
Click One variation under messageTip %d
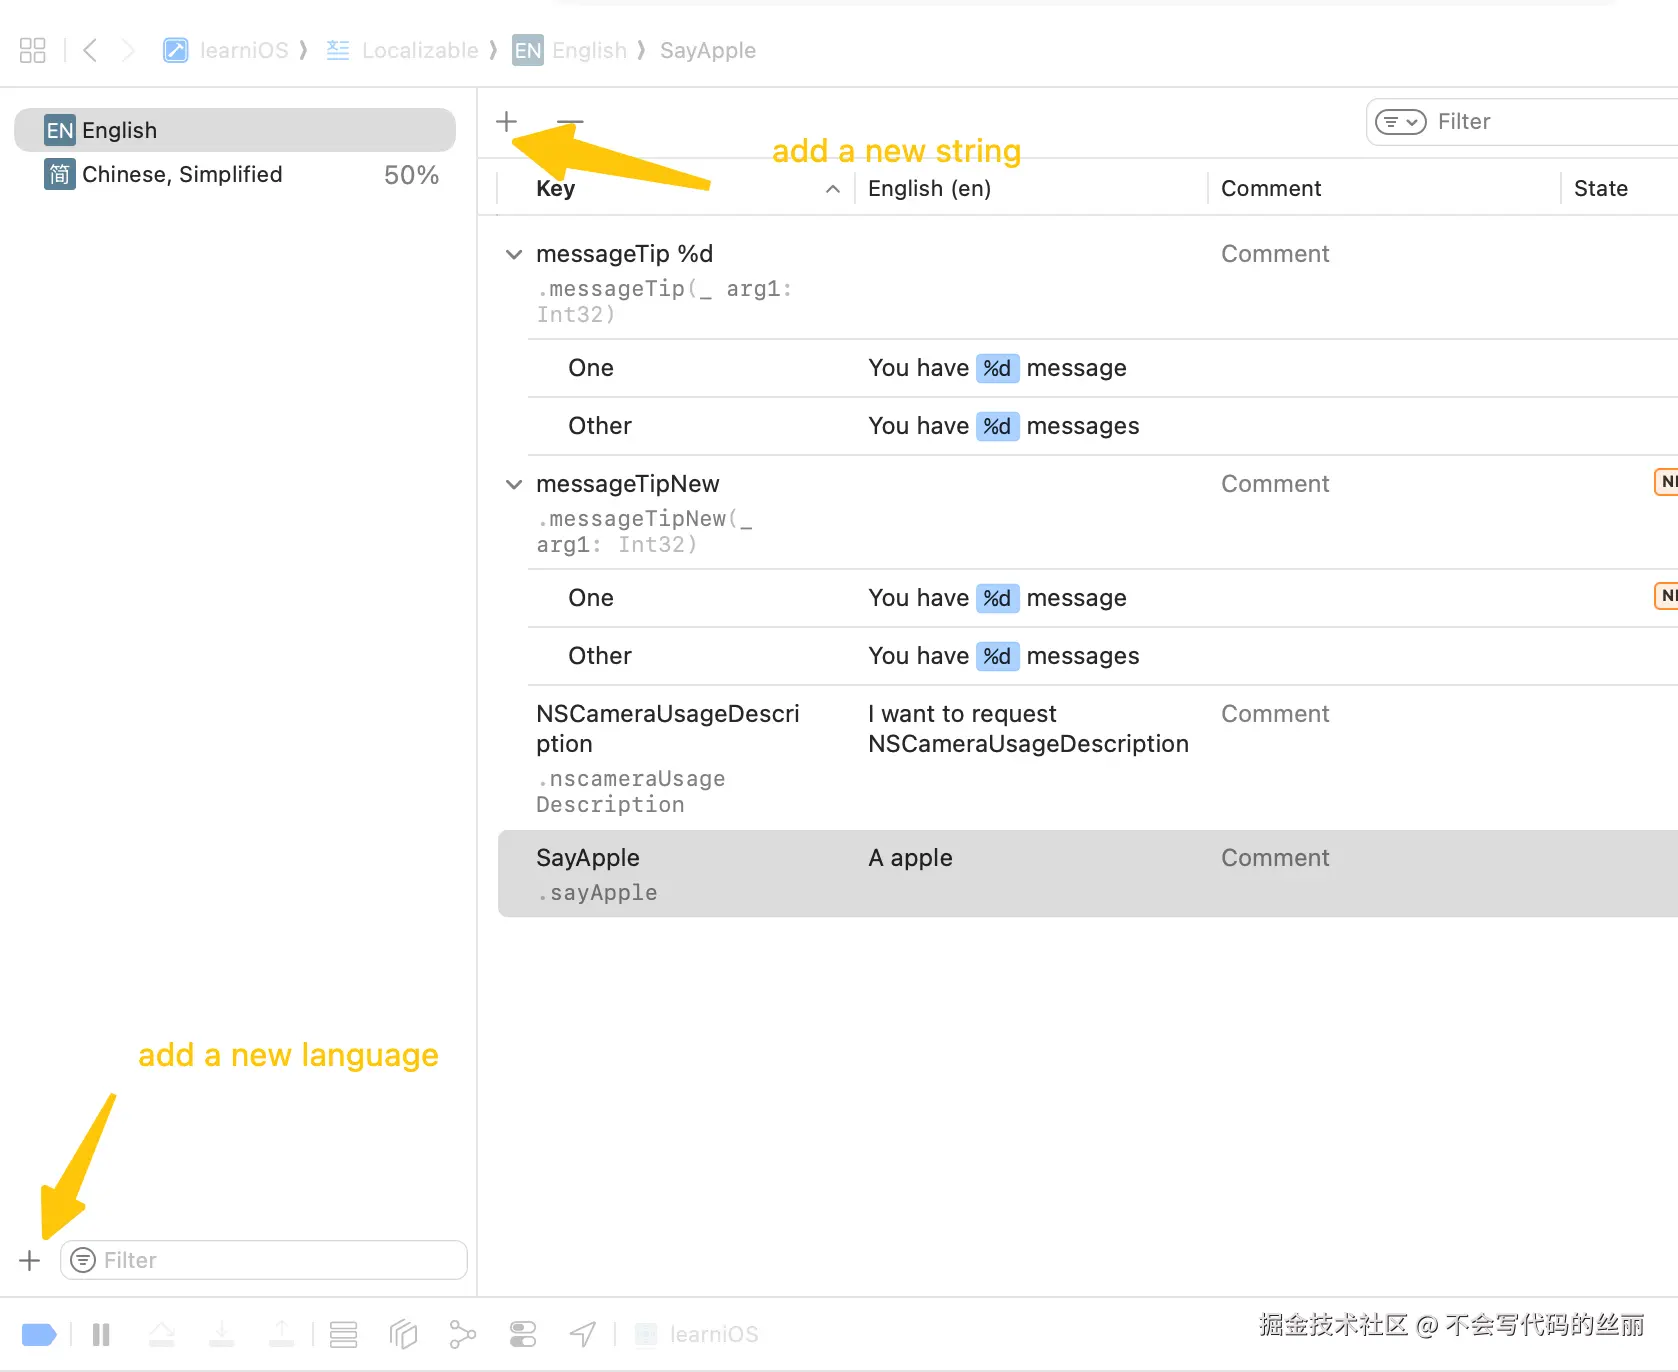click(x=591, y=368)
